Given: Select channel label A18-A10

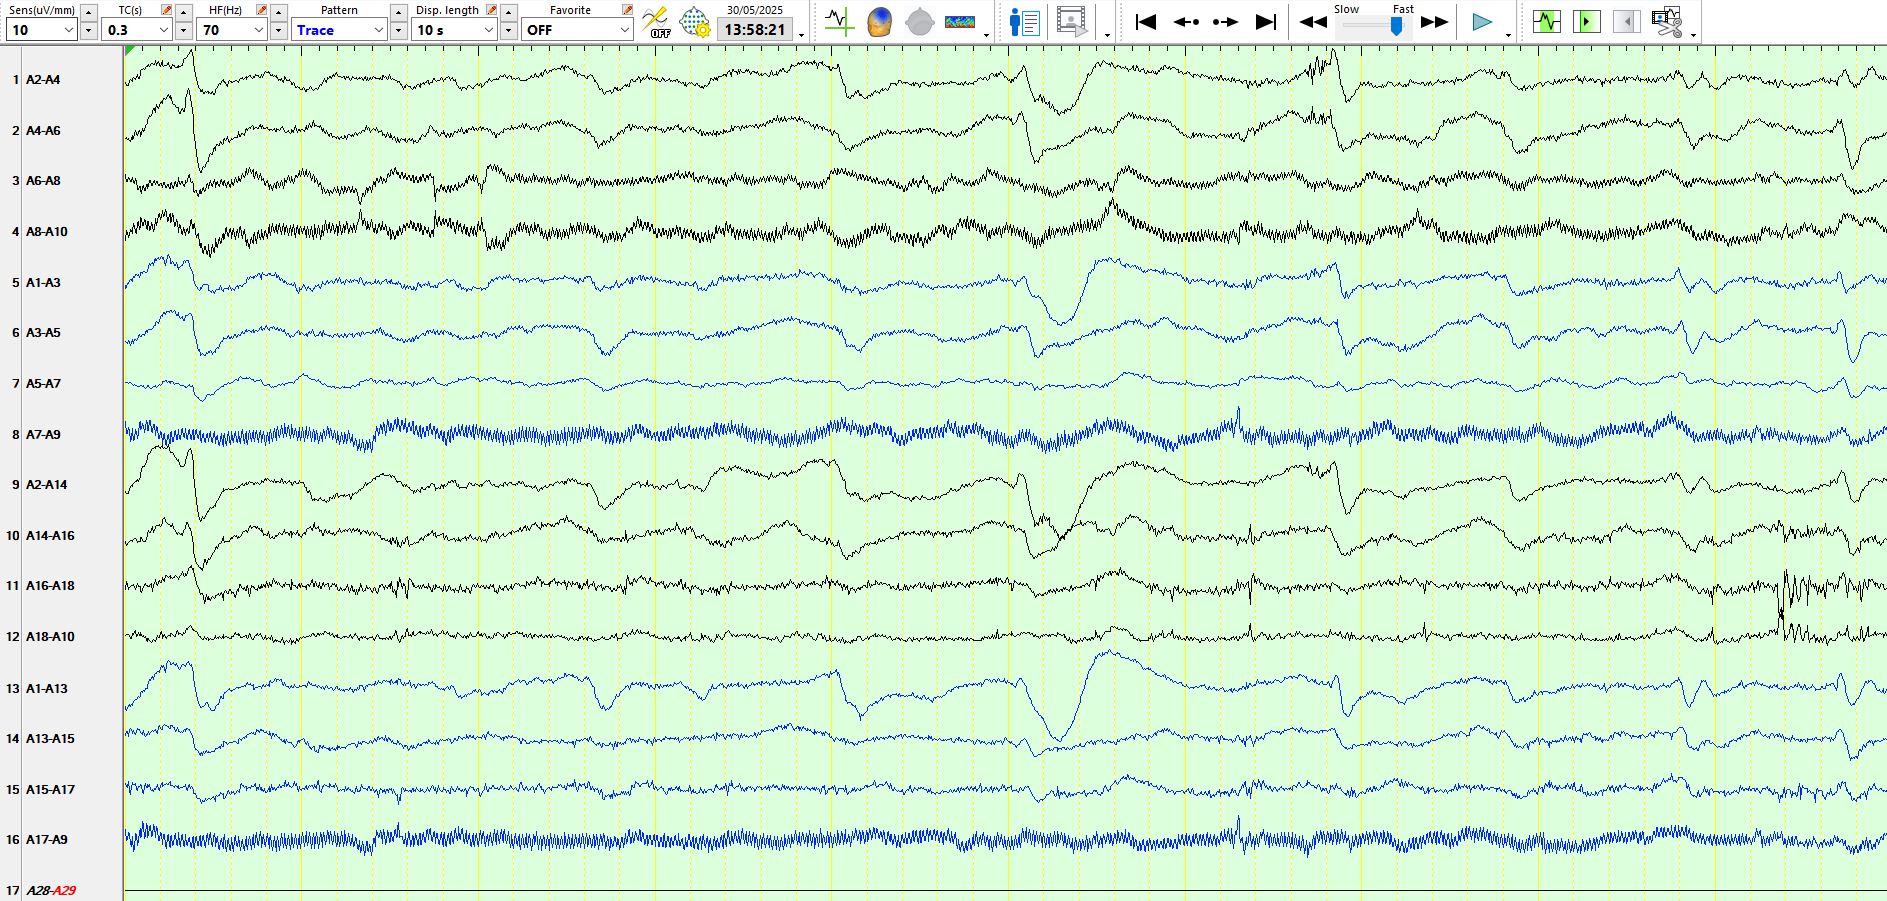Looking at the screenshot, I should click(50, 636).
